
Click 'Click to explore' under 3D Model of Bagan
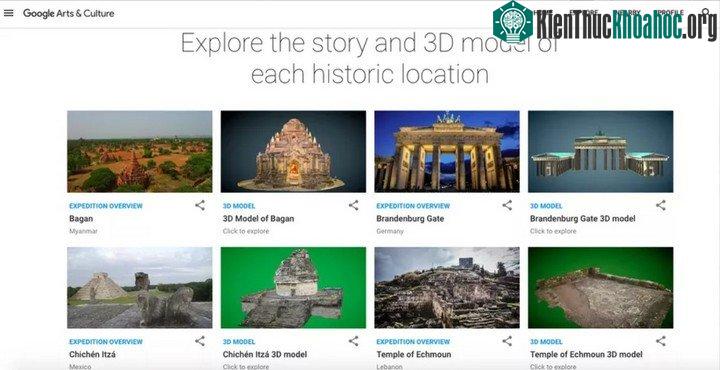[246, 231]
